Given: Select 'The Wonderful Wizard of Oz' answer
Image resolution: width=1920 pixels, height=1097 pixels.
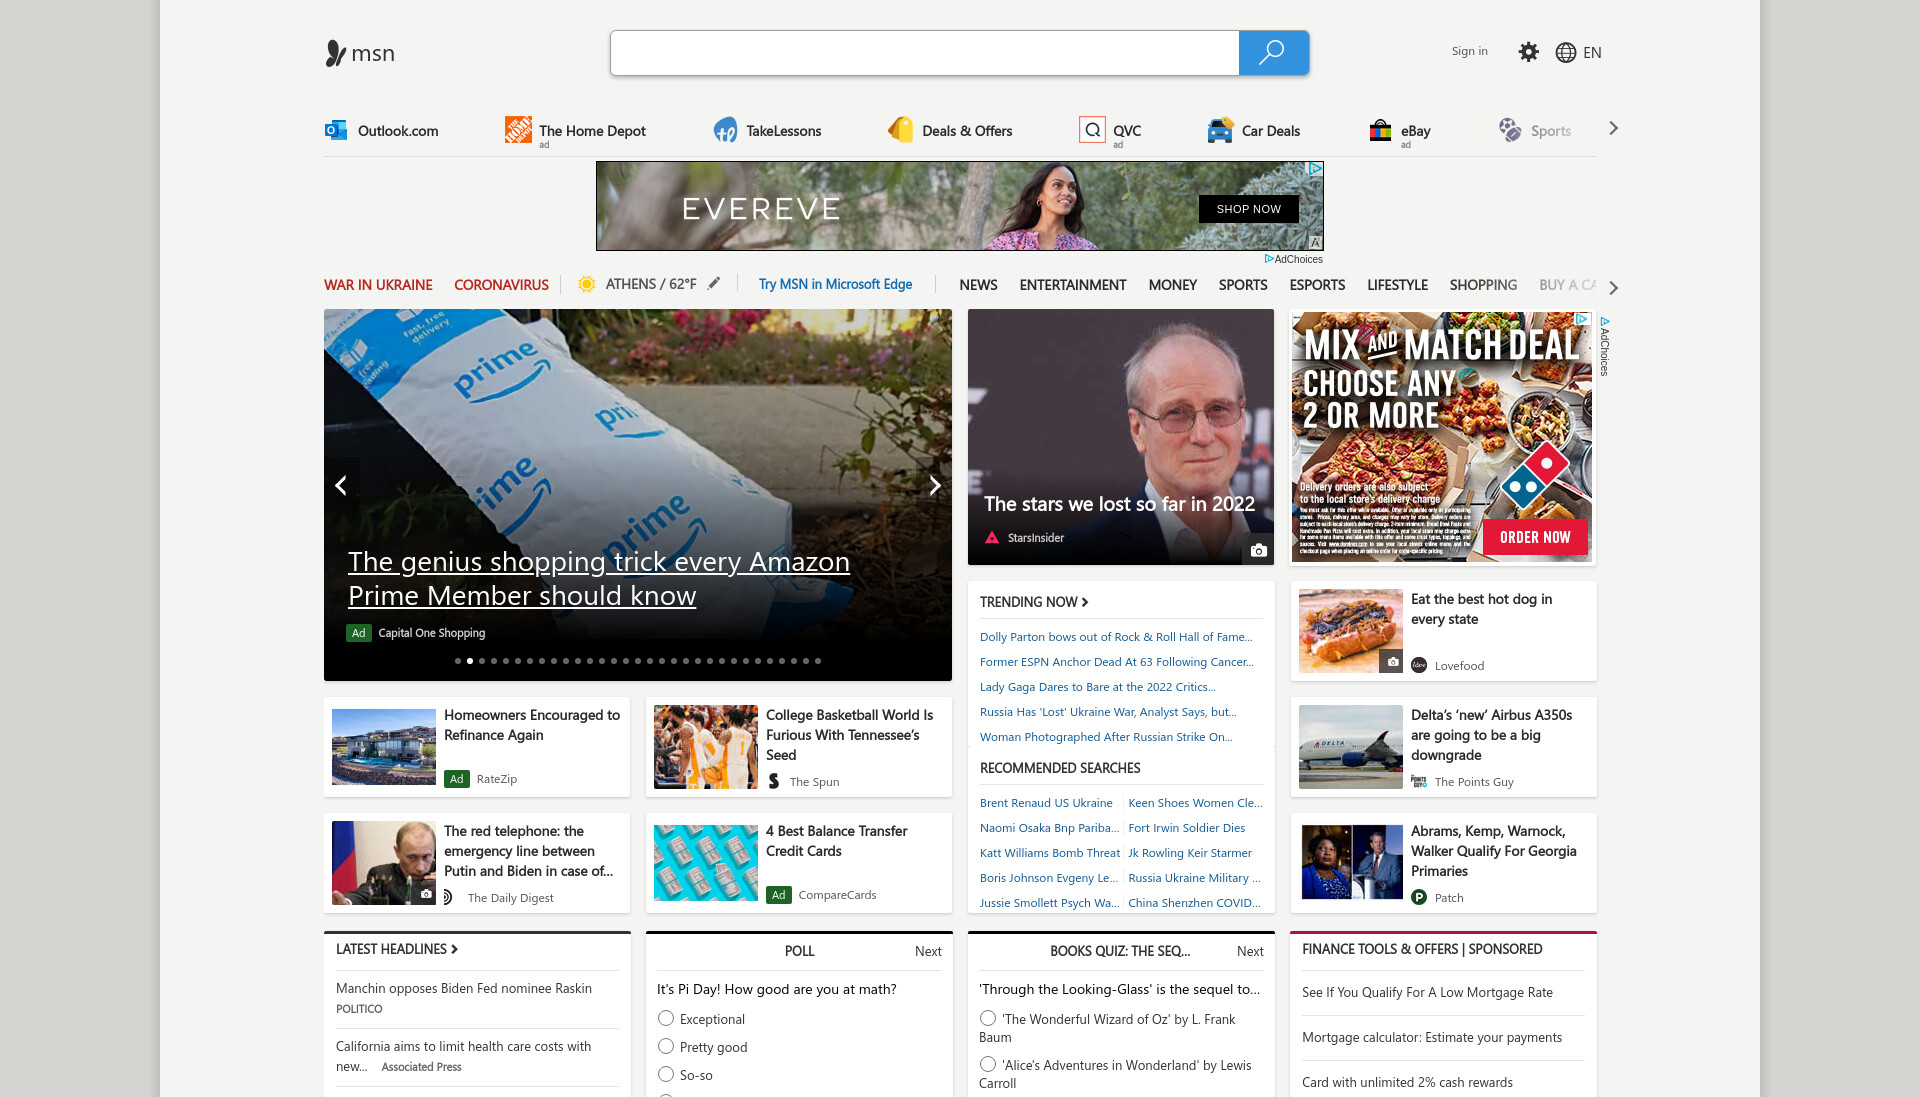Looking at the screenshot, I should tap(988, 1018).
